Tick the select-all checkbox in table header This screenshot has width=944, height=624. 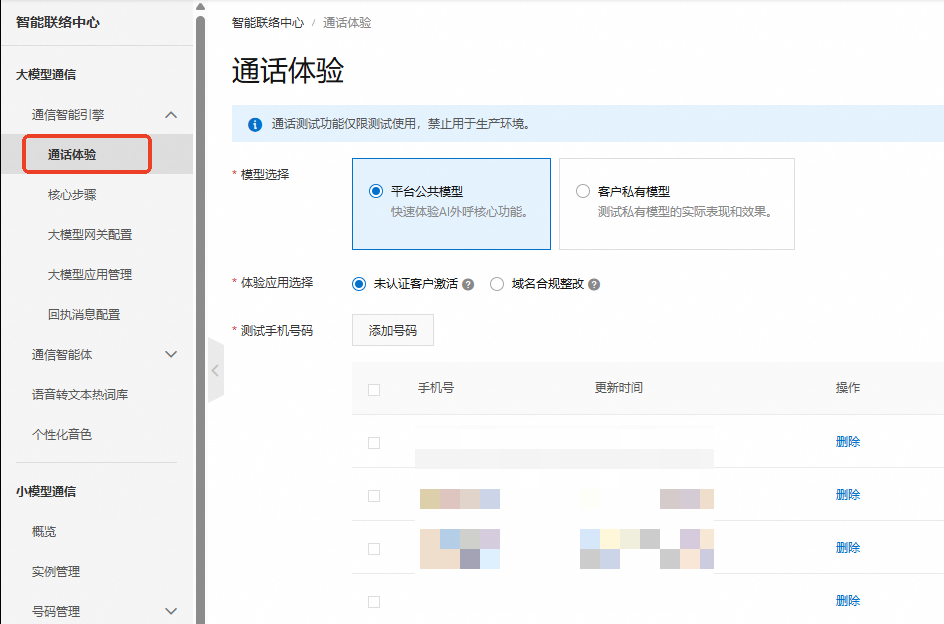click(374, 390)
